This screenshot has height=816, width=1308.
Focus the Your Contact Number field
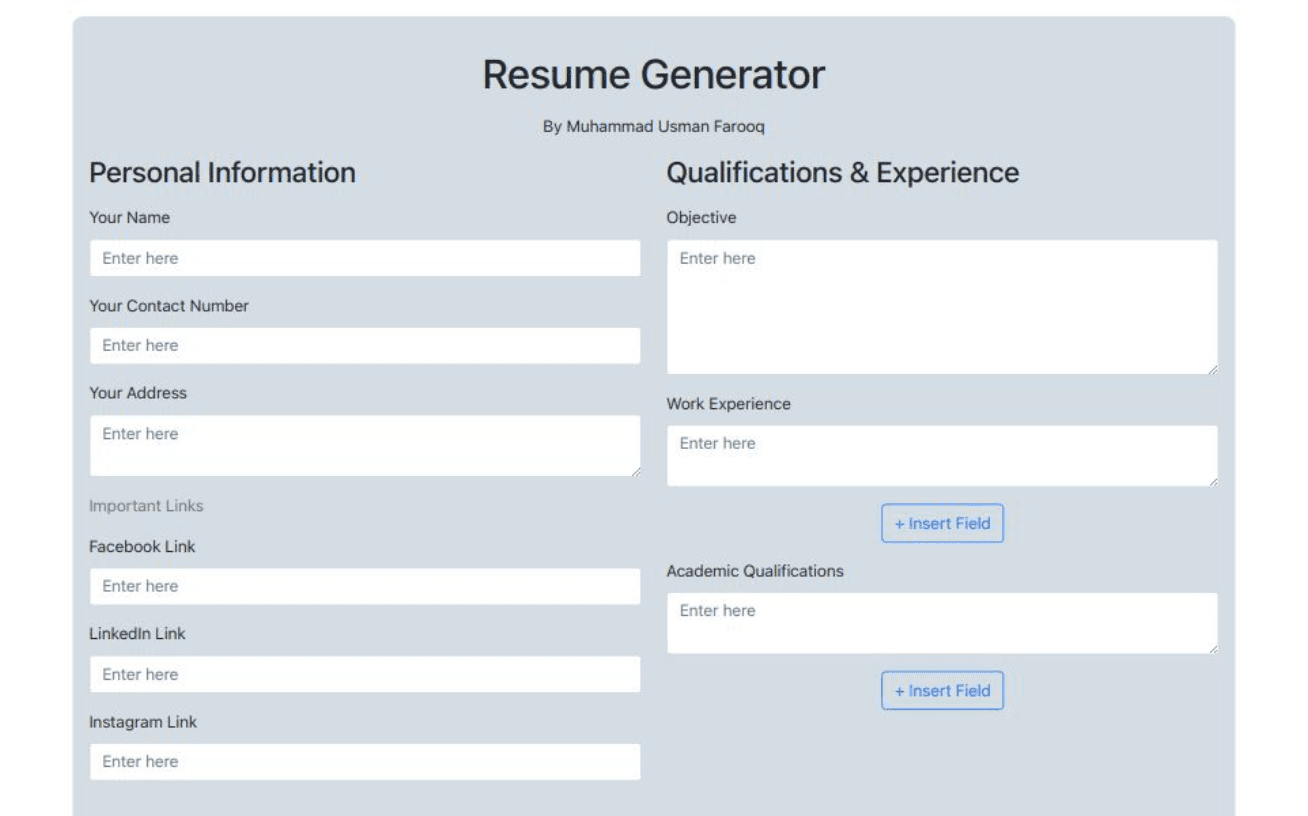[x=364, y=346]
